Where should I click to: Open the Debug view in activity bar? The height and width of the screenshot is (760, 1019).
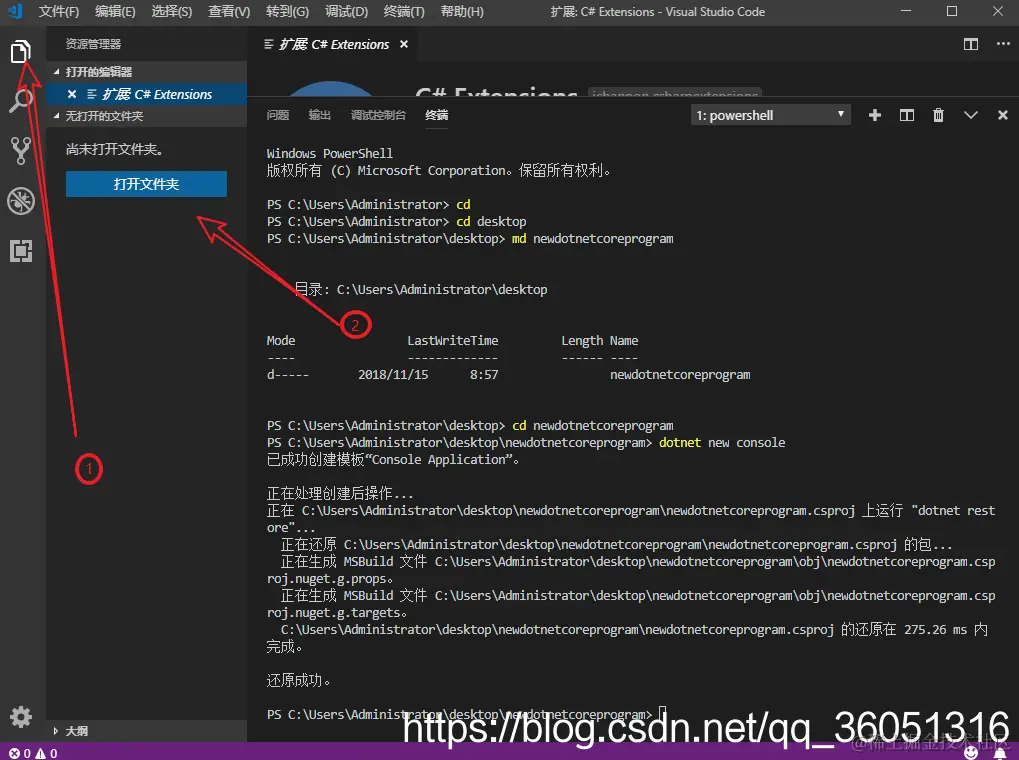click(x=21, y=201)
